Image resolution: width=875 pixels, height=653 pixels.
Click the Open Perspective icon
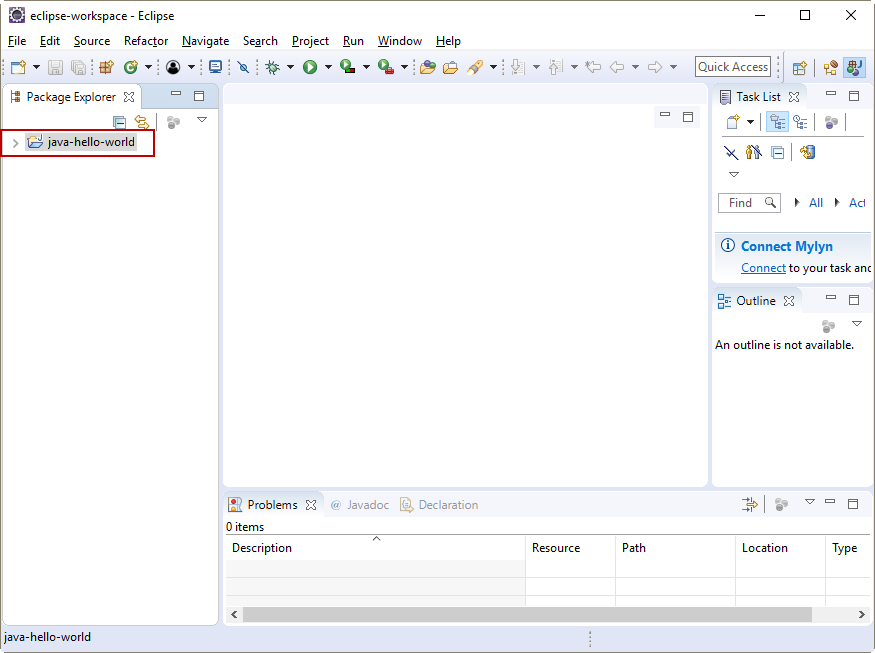[x=800, y=68]
